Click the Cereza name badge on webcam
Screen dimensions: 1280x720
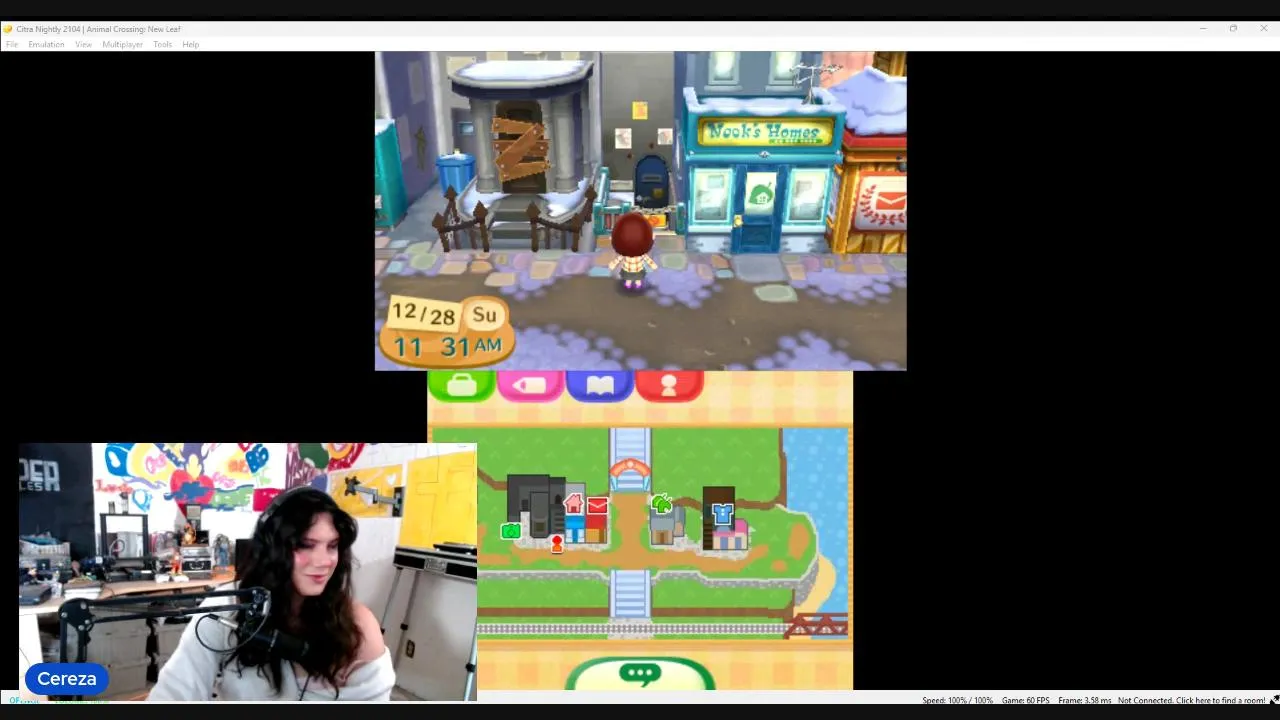click(67, 679)
